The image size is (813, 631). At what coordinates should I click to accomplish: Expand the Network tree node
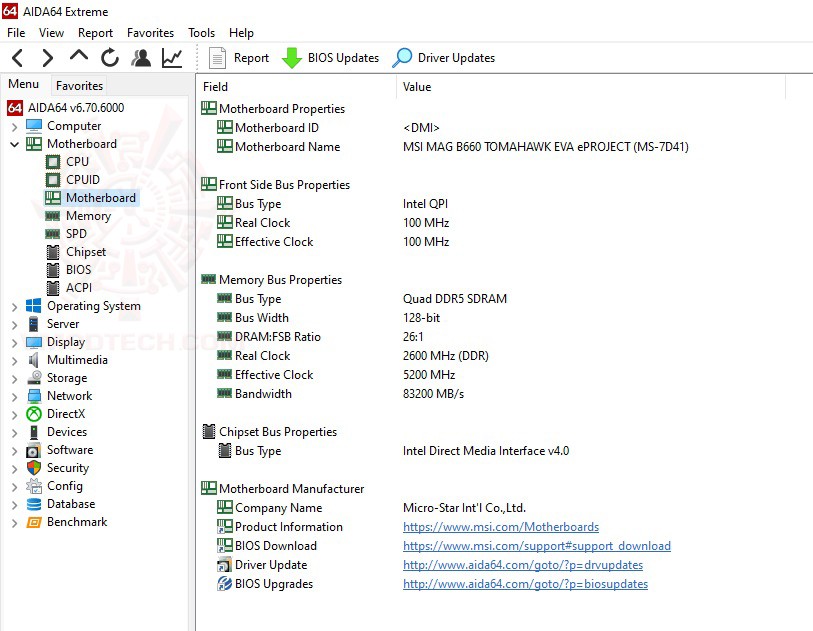pyautogui.click(x=15, y=397)
